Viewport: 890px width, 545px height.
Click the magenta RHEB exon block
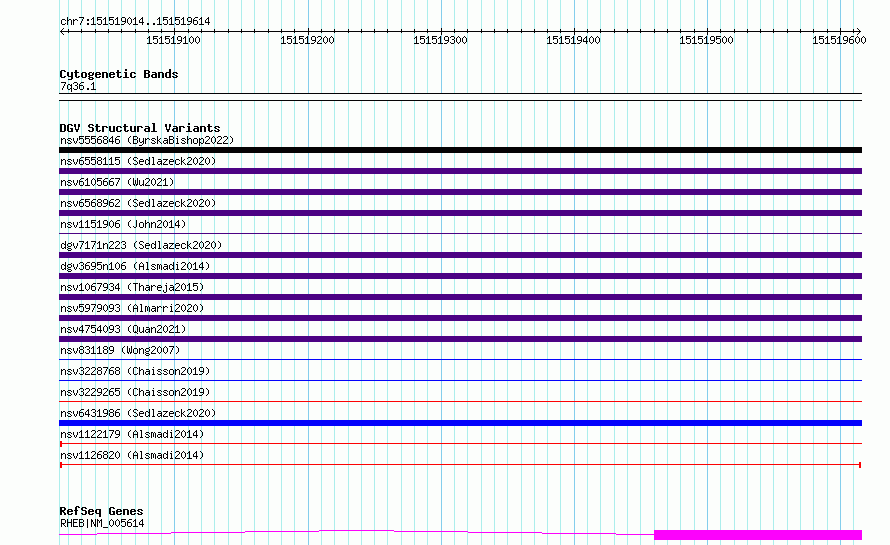(758, 535)
